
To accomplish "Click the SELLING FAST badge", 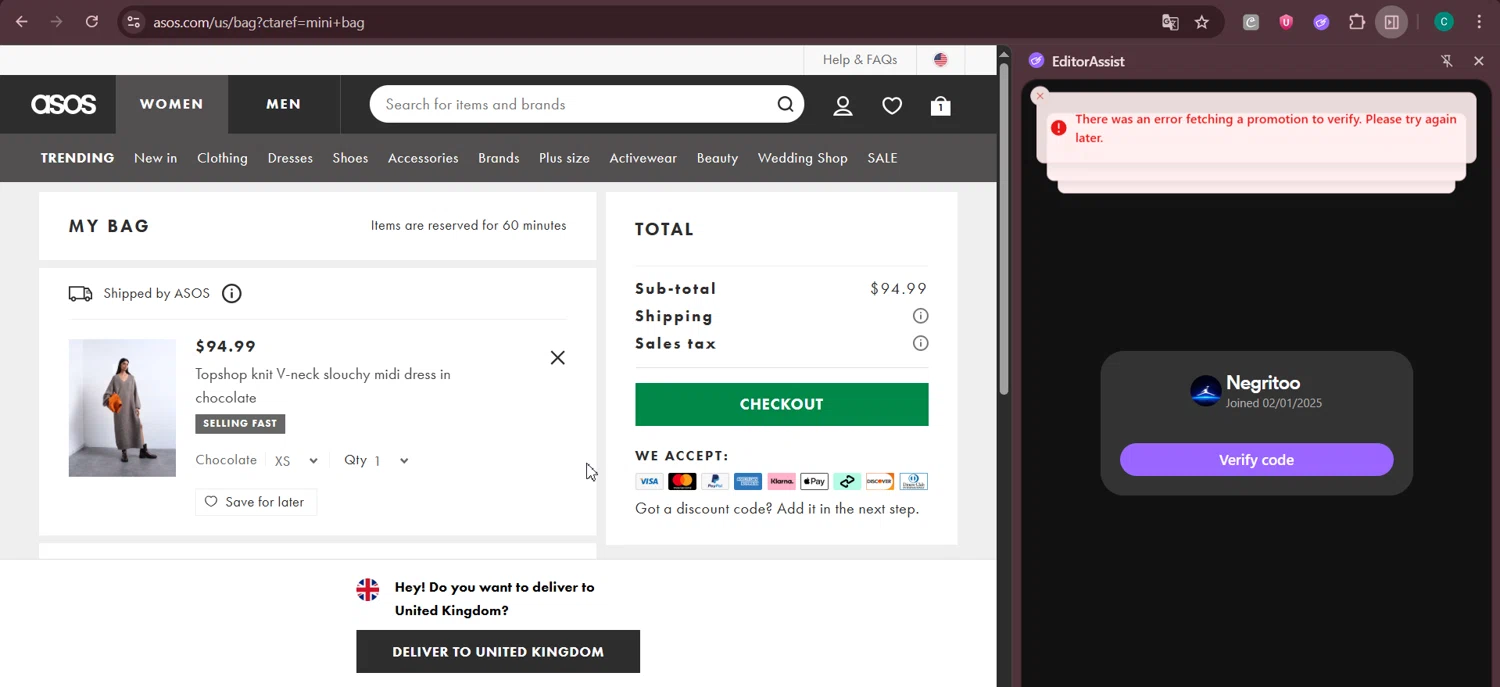I will tap(240, 424).
